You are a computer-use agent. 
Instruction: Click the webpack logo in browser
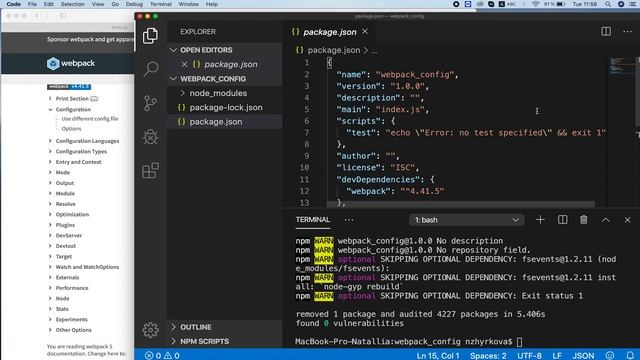71,63
